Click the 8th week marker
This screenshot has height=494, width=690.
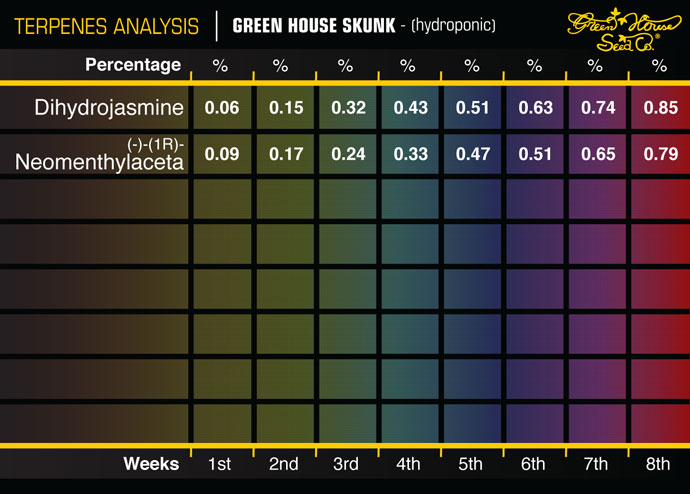coord(659,464)
